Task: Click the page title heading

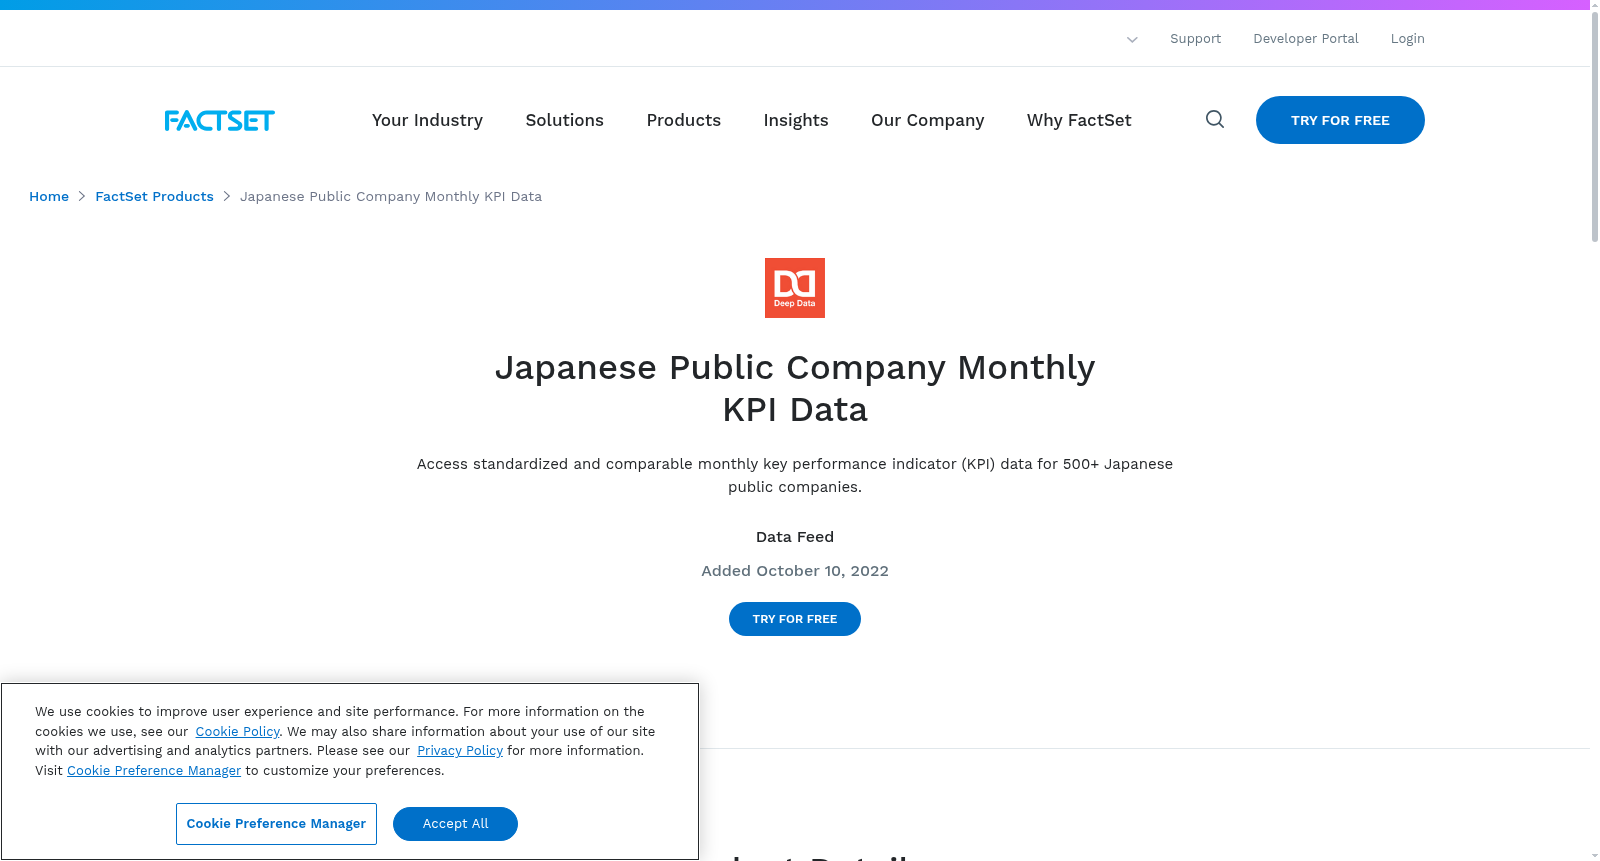Action: pos(795,388)
